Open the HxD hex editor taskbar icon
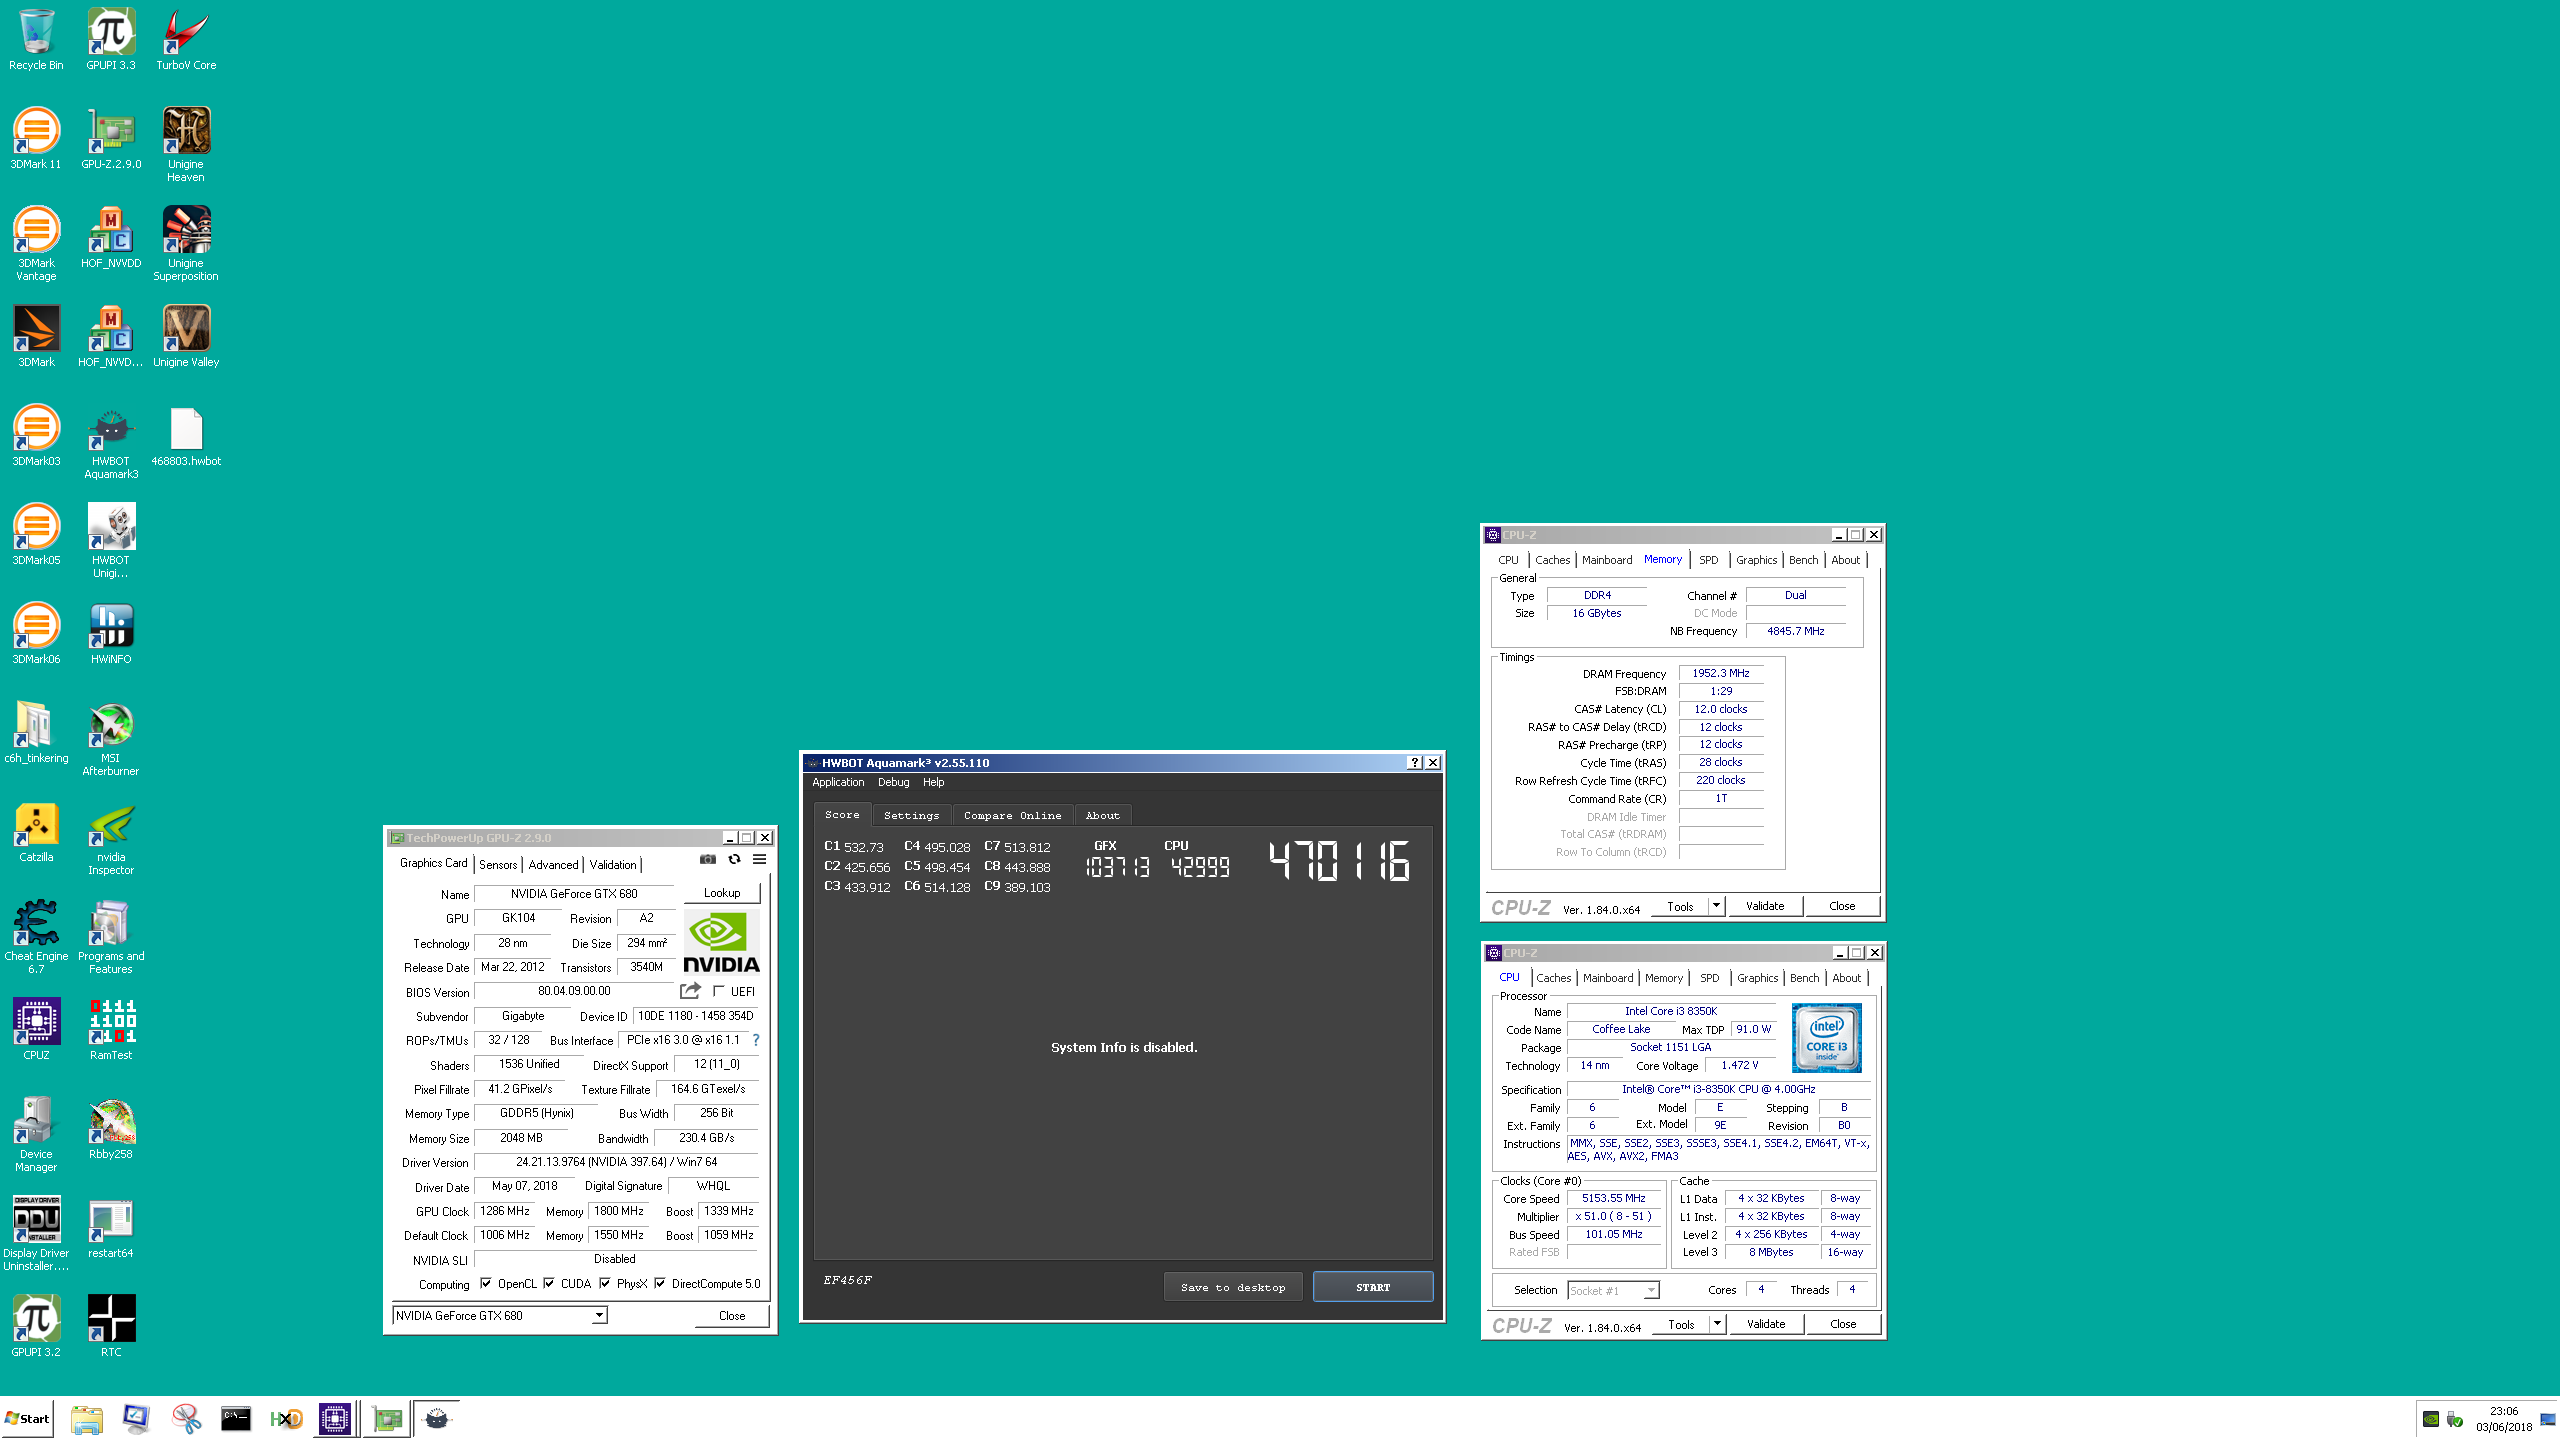Image resolution: width=2560 pixels, height=1440 pixels. [286, 1418]
